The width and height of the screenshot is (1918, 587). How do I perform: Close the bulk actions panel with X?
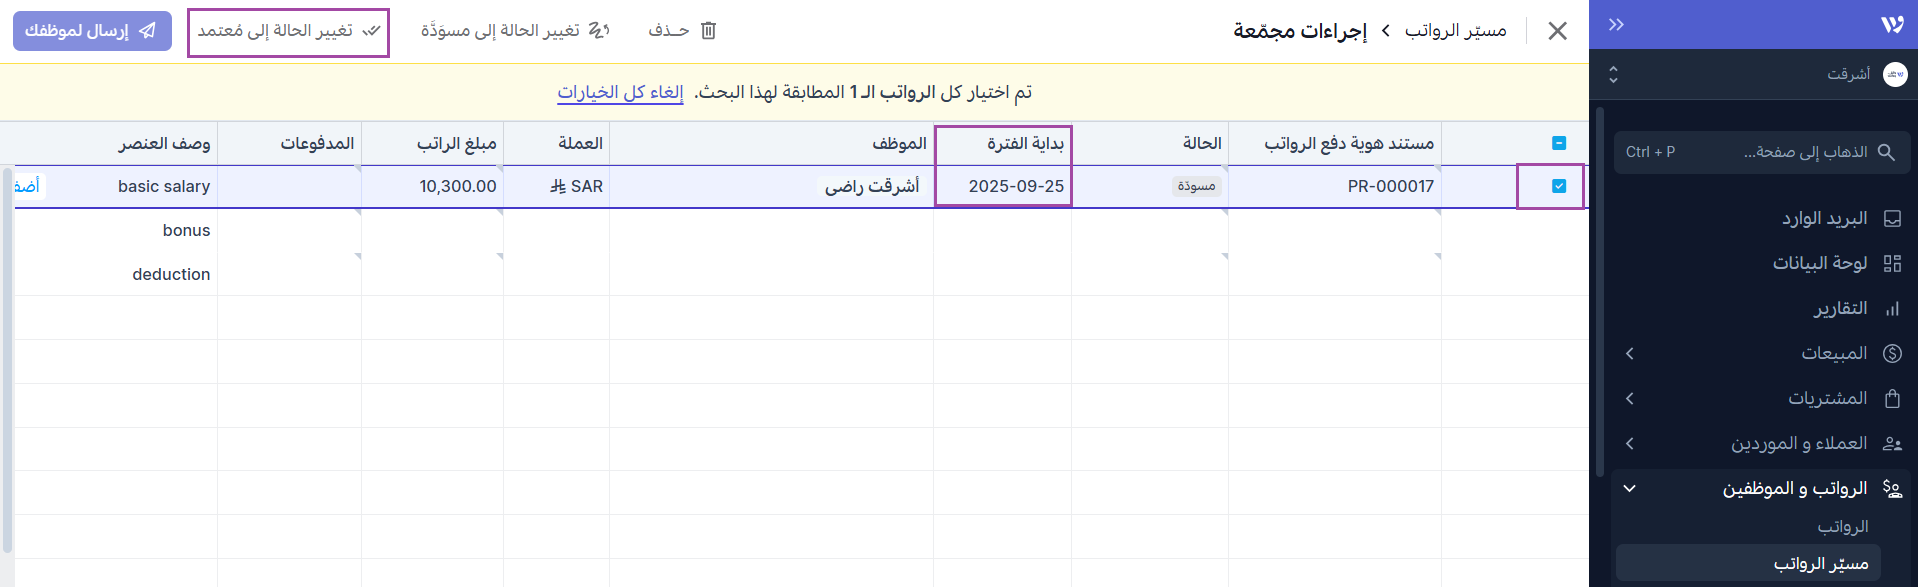point(1557,31)
